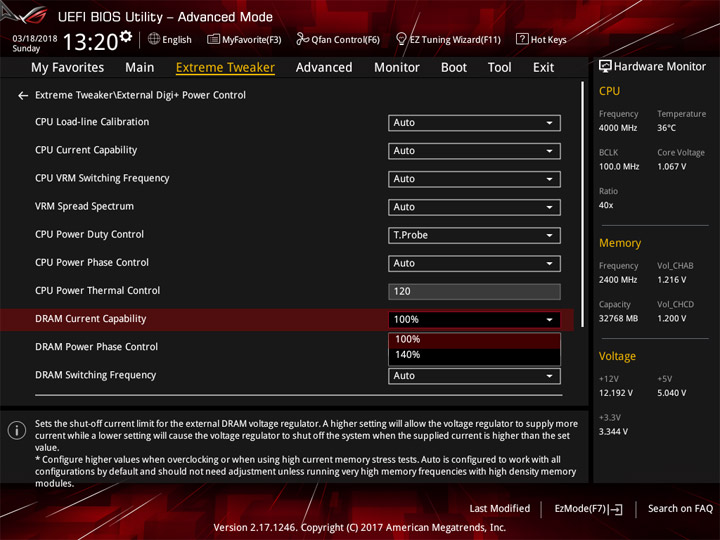Click the 5.040 V reading

tap(671, 393)
